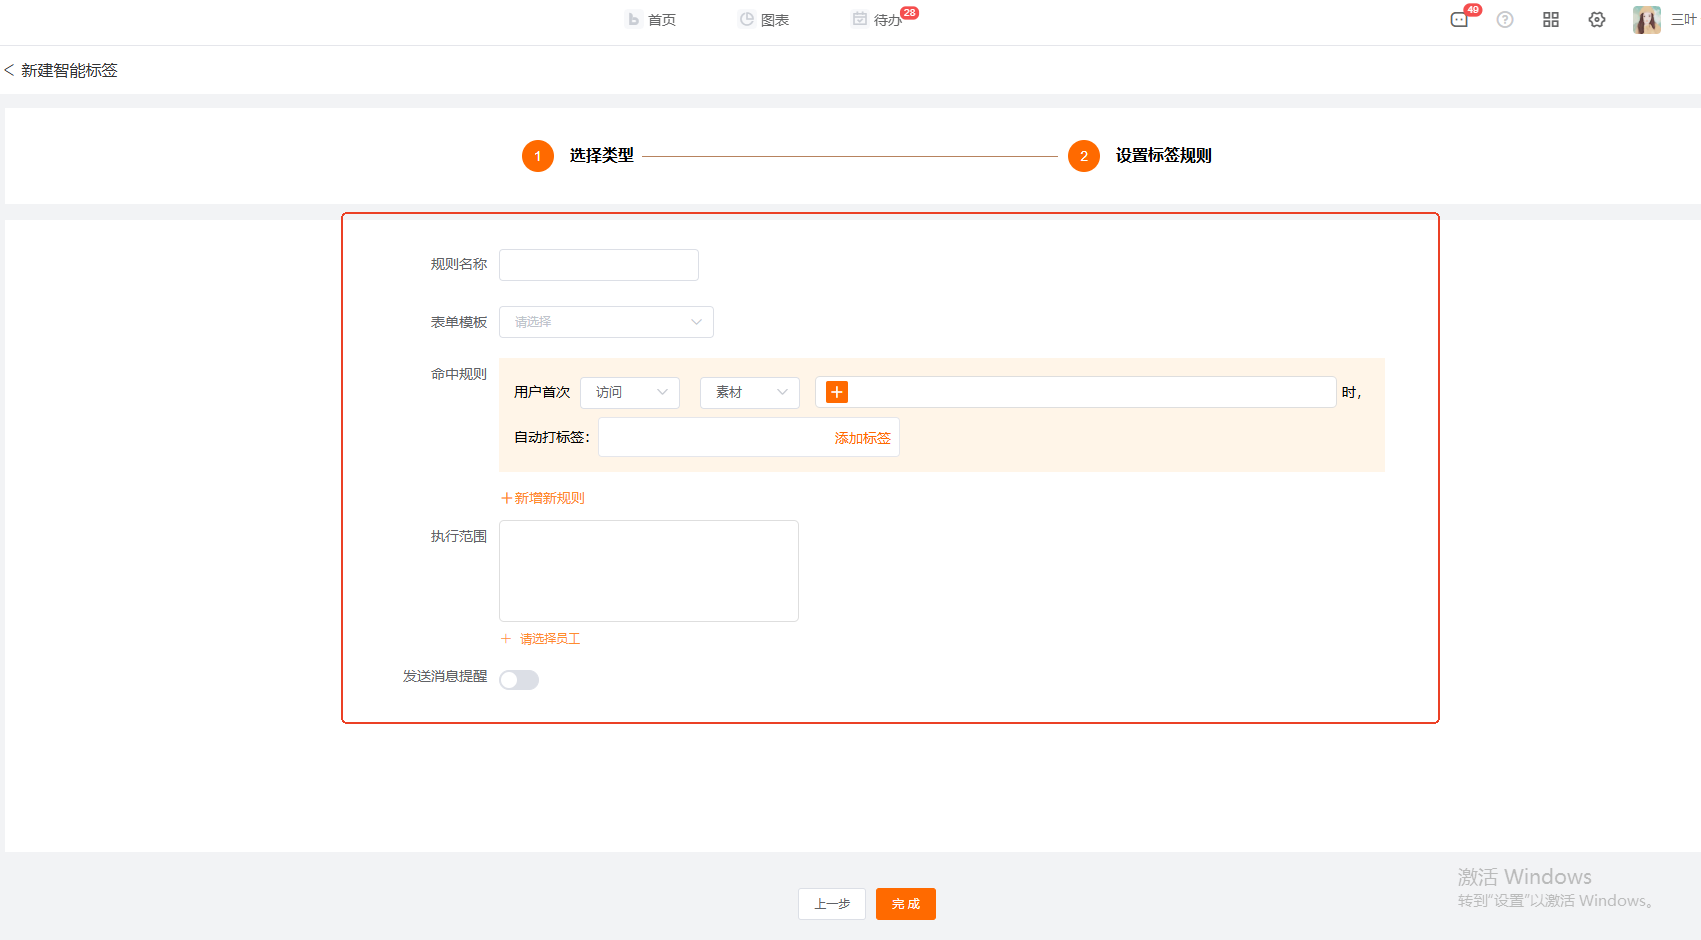Open the 素材 type dropdown
The height and width of the screenshot is (940, 1701).
750,392
